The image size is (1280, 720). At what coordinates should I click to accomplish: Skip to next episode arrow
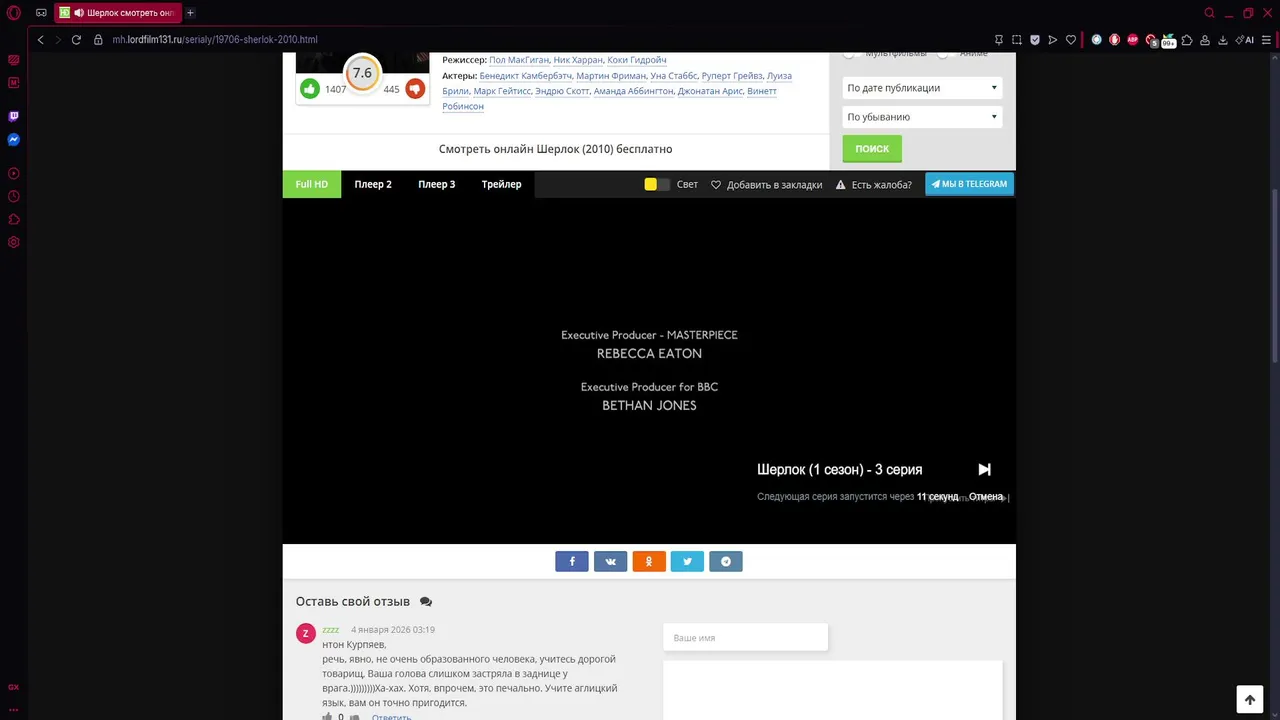tap(984, 469)
